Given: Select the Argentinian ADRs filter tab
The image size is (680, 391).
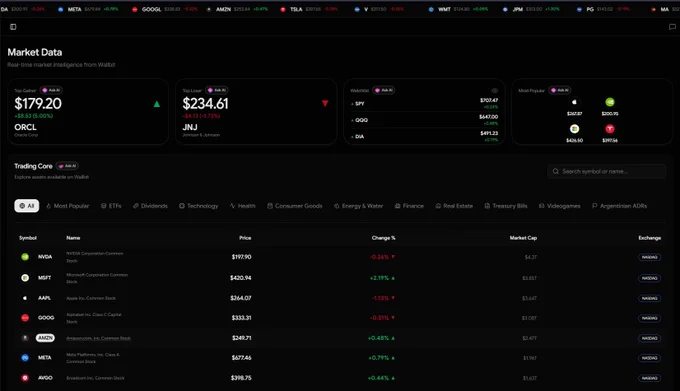Looking at the screenshot, I should 619,206.
